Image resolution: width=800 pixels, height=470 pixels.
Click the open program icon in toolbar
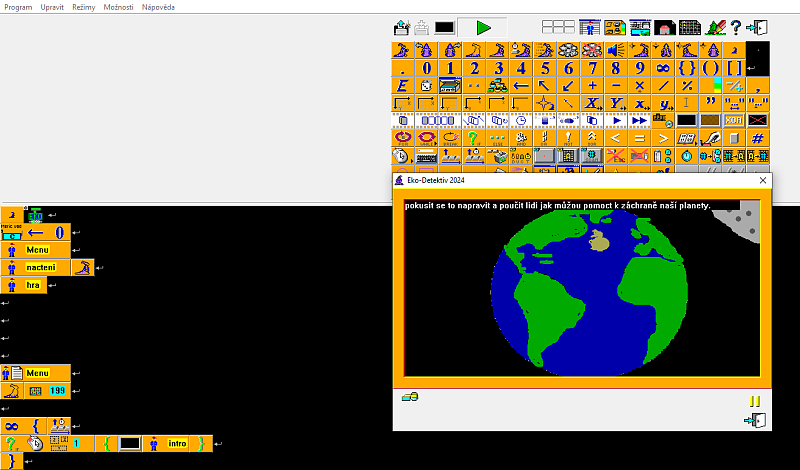point(402,28)
